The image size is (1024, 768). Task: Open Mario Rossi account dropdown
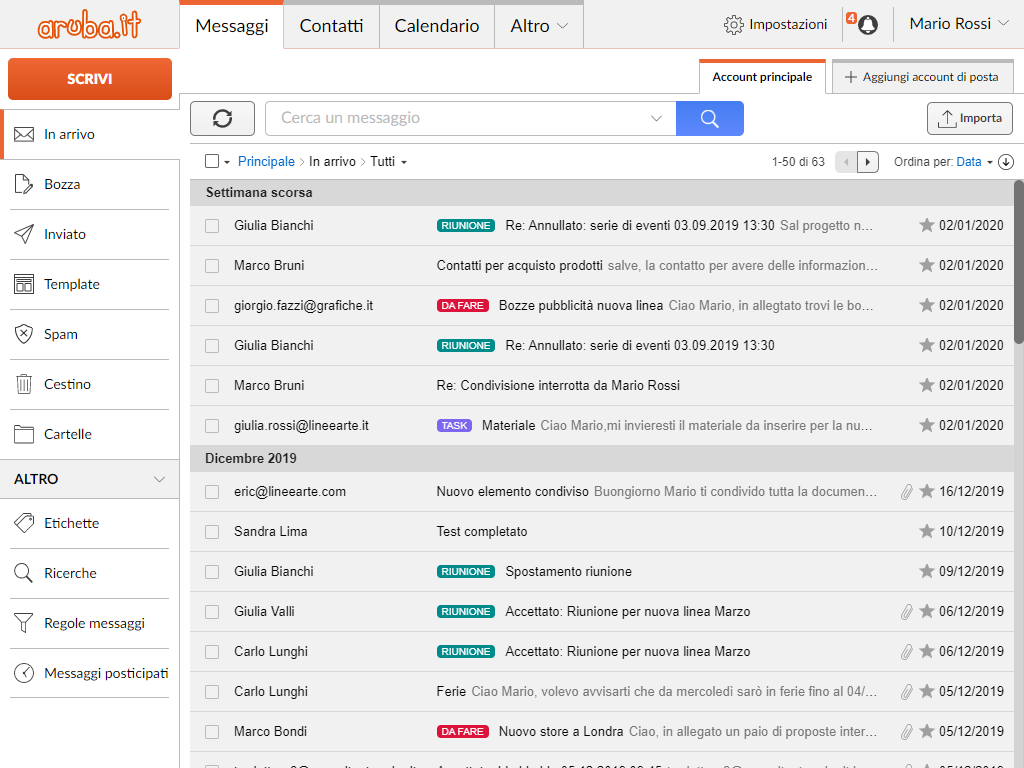click(959, 24)
